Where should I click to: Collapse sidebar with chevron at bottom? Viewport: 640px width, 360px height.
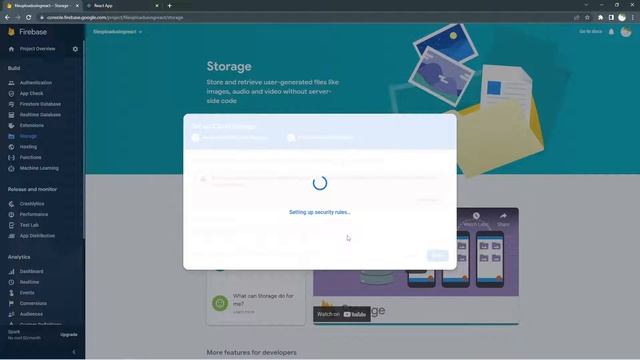pyautogui.click(x=74, y=352)
